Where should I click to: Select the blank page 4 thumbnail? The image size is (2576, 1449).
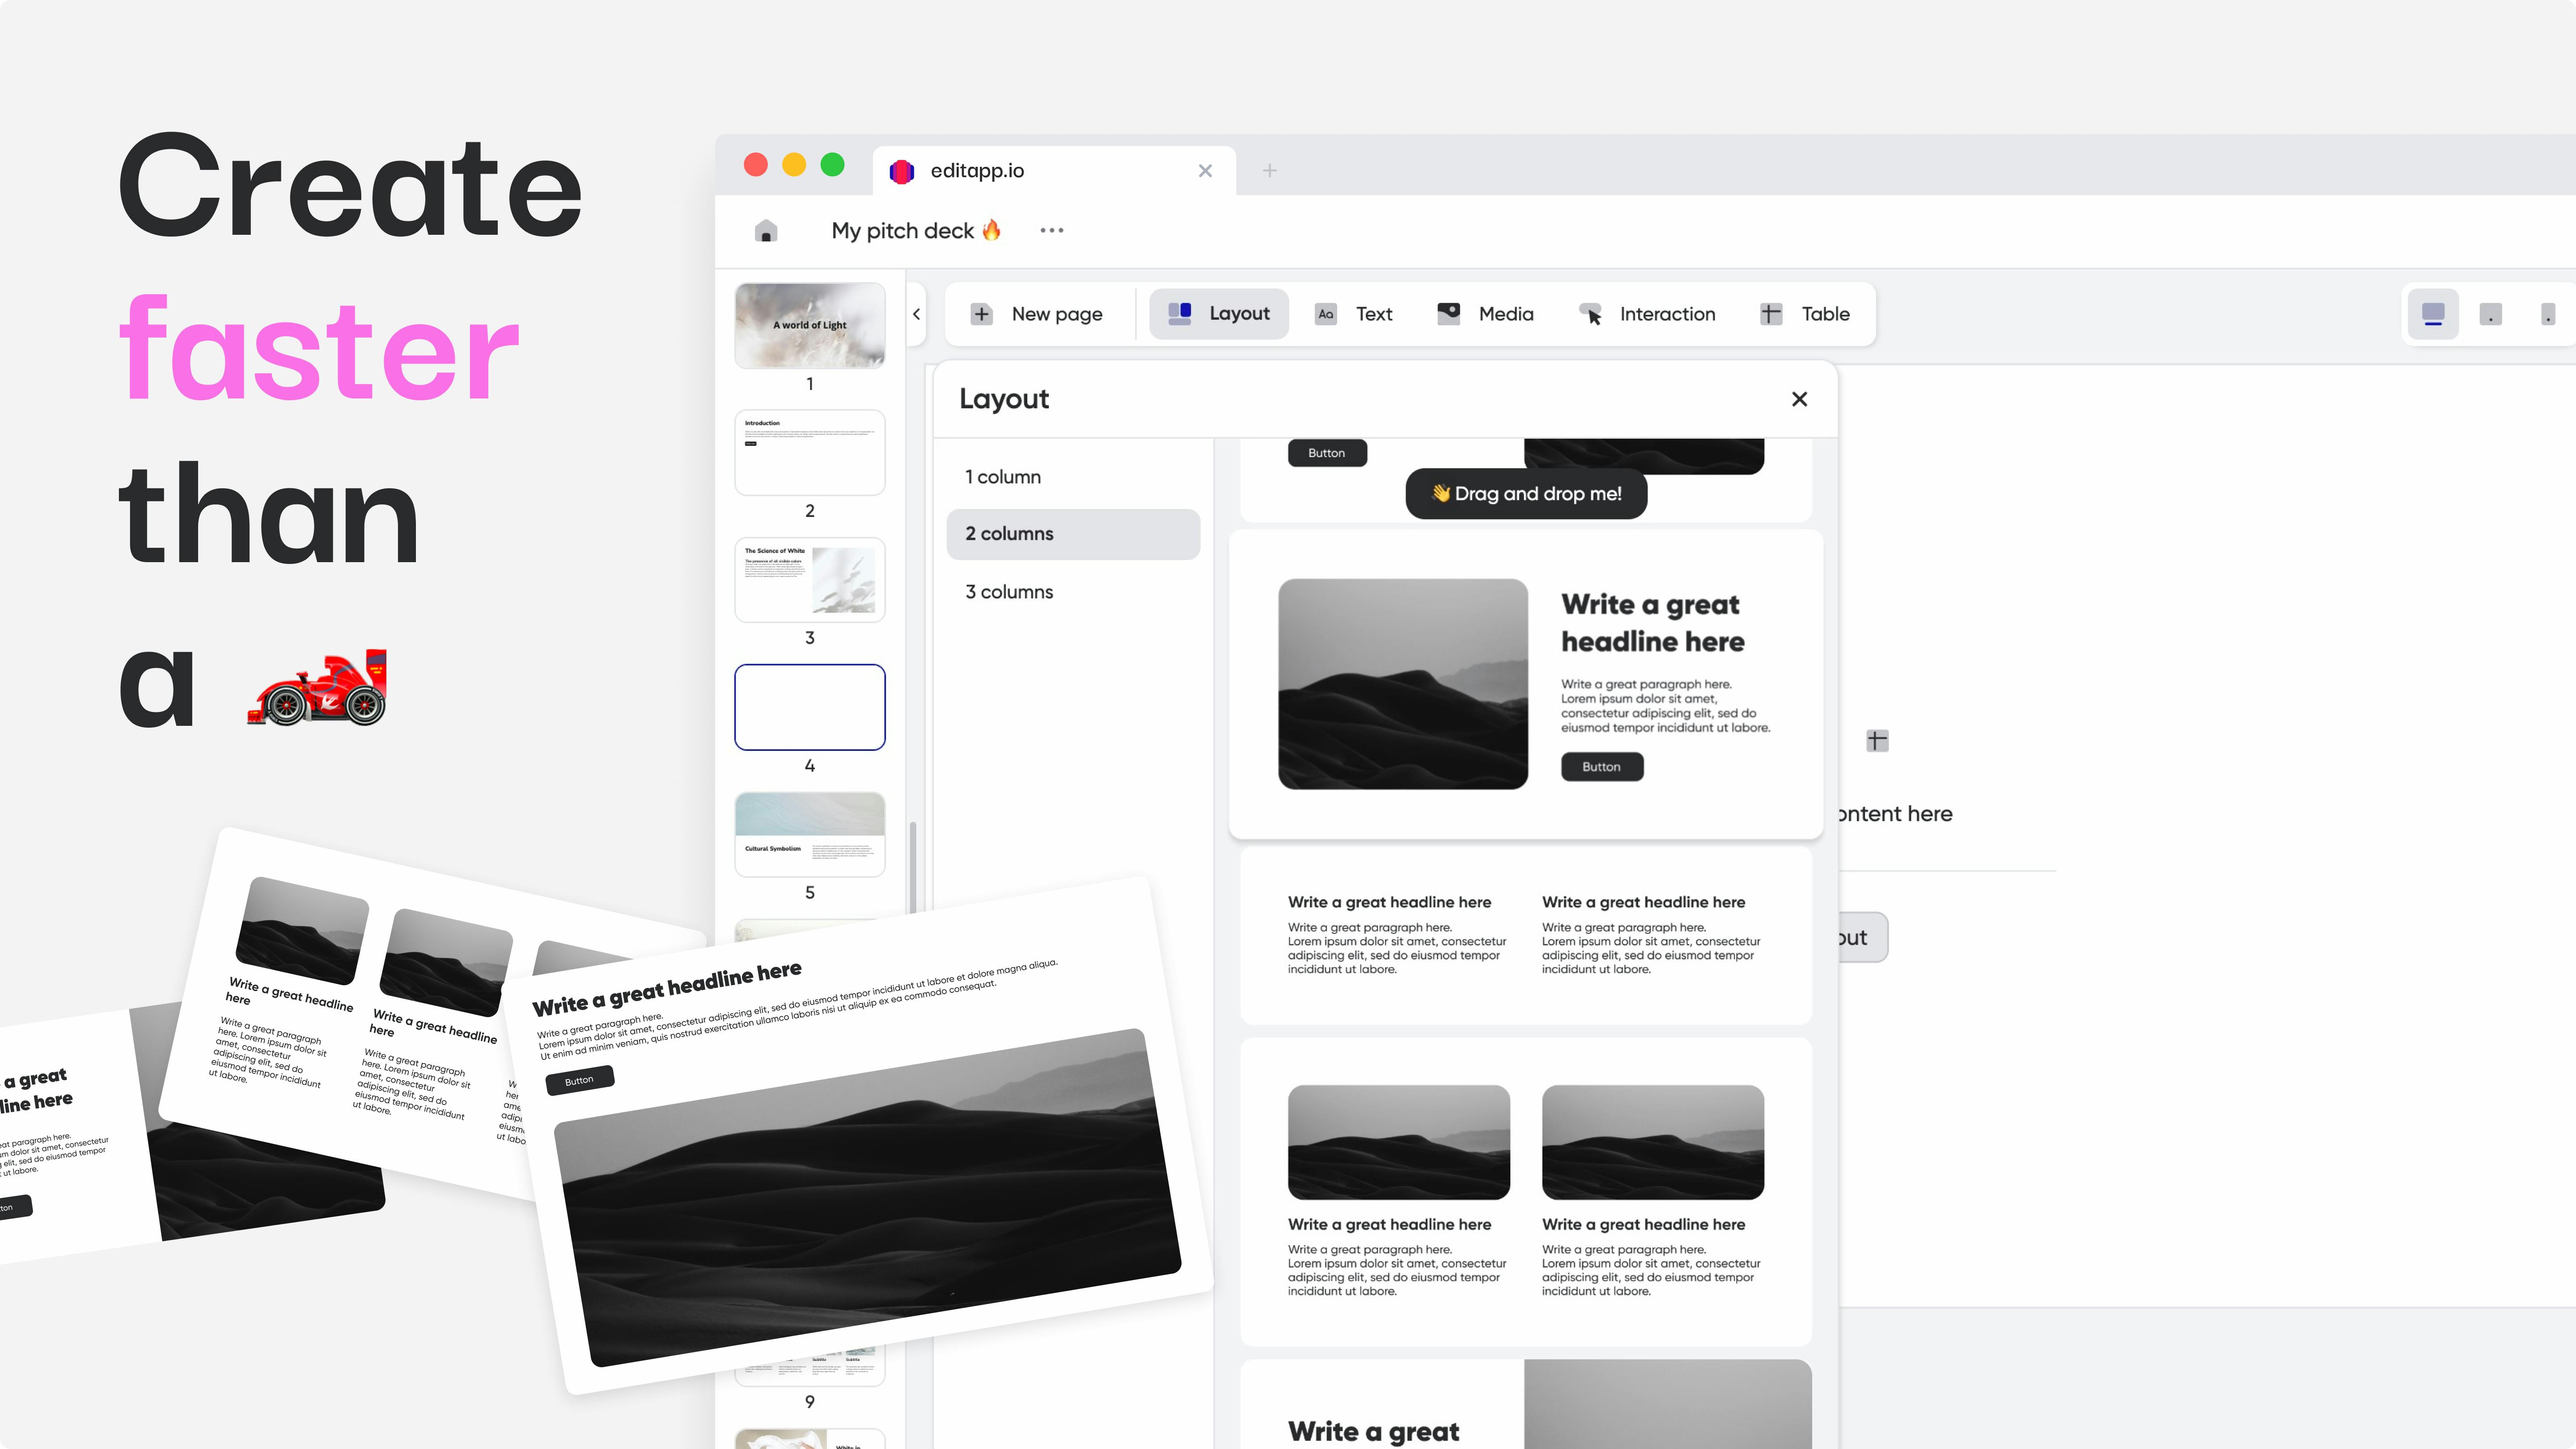(810, 707)
